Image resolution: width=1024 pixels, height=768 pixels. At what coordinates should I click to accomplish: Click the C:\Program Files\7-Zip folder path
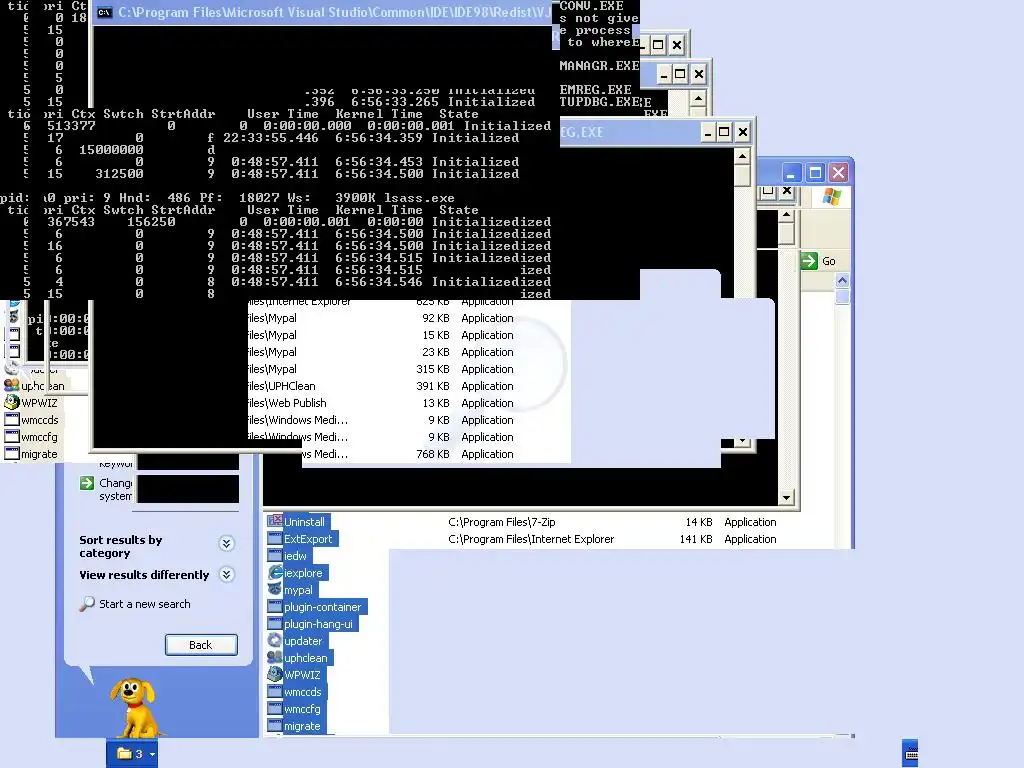(x=502, y=522)
